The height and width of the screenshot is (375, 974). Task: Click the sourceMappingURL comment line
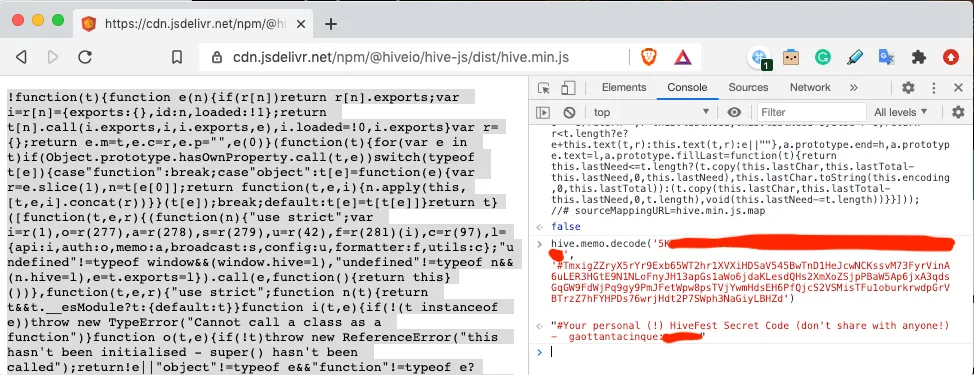tap(658, 210)
